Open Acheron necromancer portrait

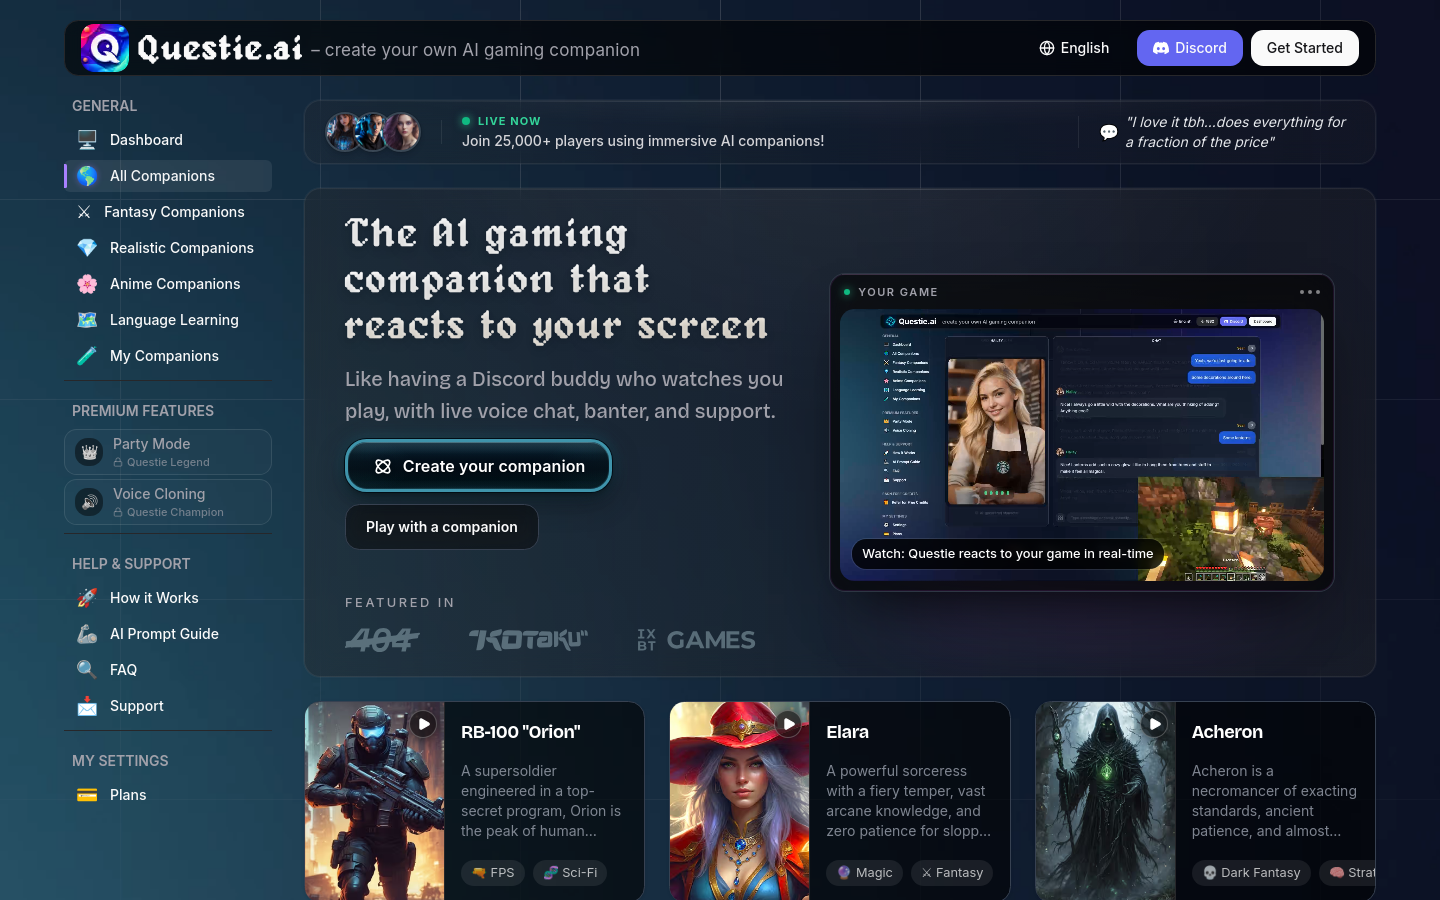[x=1106, y=801]
